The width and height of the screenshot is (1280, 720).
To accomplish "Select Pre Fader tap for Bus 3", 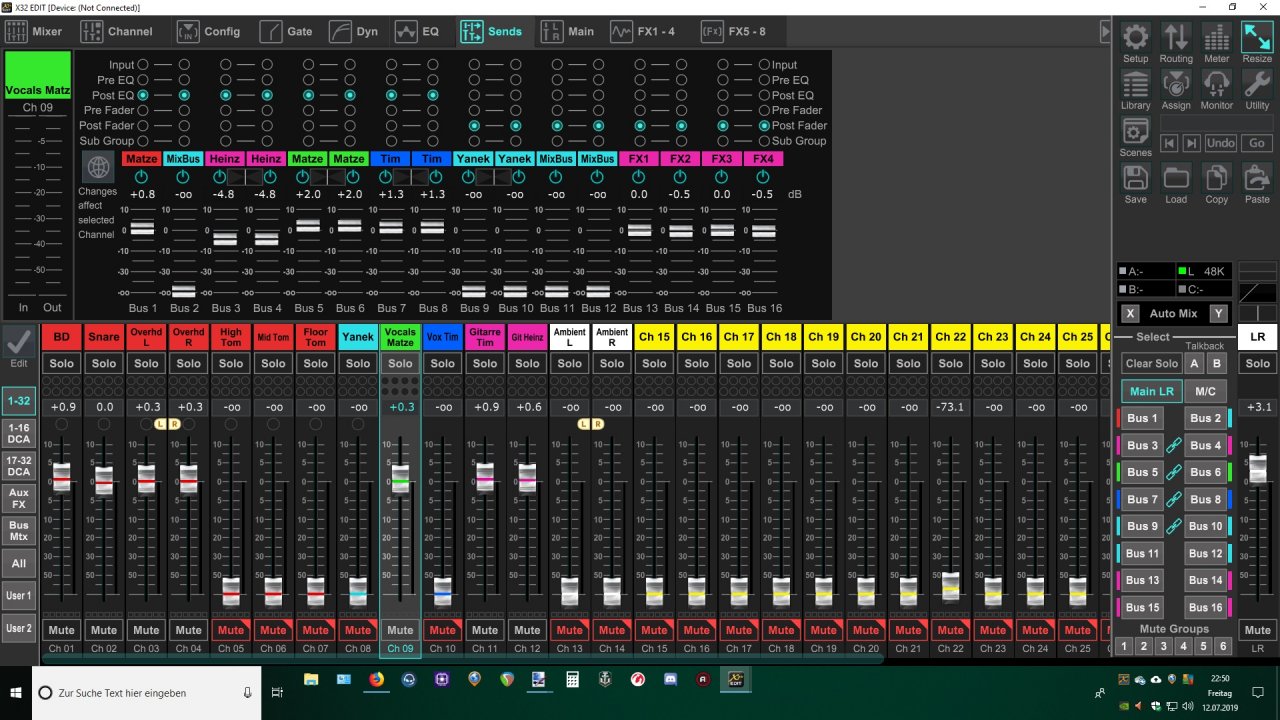I will 226,110.
